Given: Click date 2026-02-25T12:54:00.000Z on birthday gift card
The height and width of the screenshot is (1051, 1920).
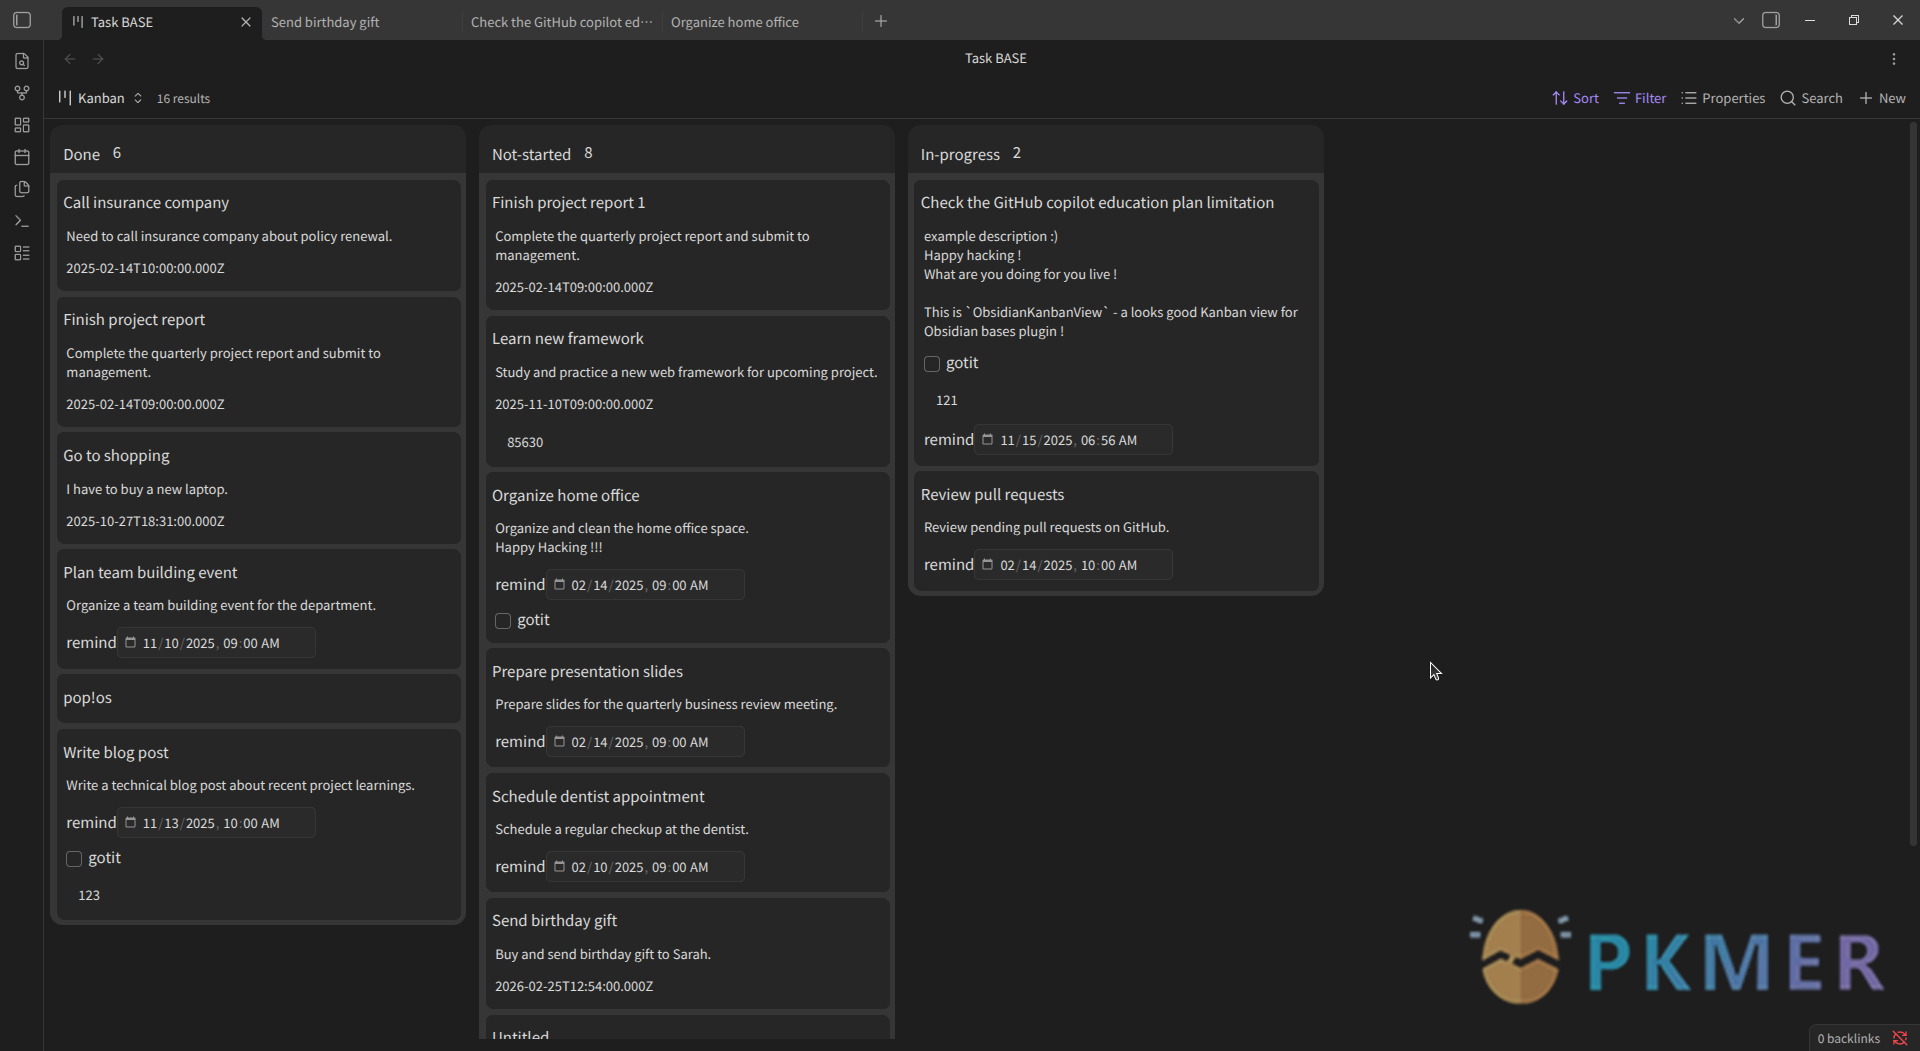Looking at the screenshot, I should [x=574, y=987].
